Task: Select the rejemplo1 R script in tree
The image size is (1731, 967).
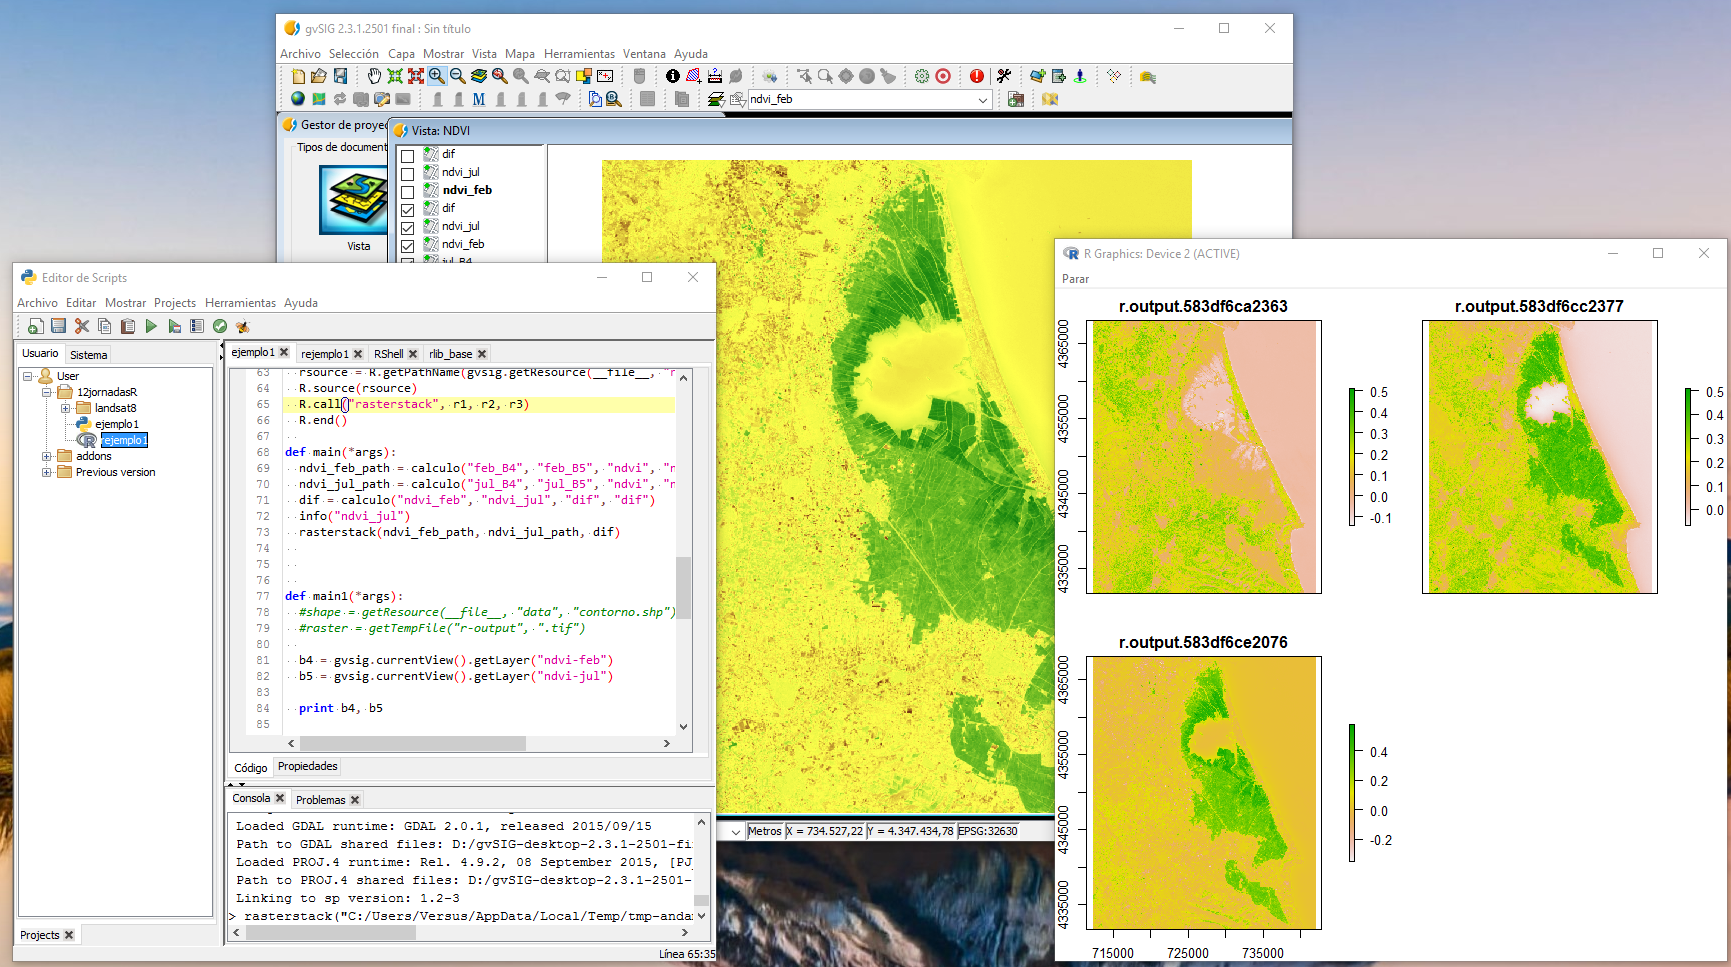Action: [123, 440]
